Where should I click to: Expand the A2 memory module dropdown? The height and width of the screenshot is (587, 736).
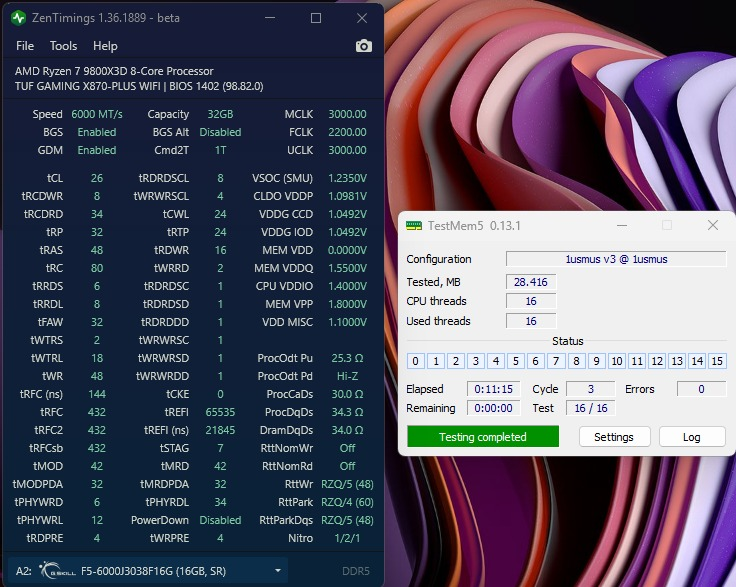pos(278,571)
